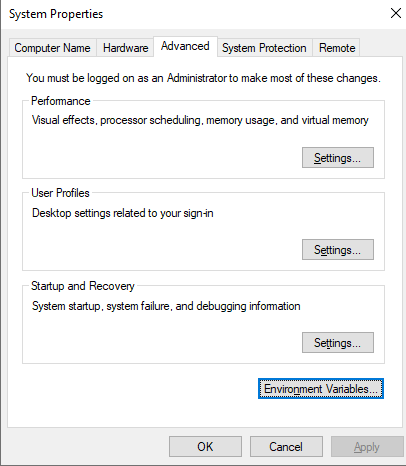Click the User Profiles group label
The image size is (406, 466).
point(60,193)
